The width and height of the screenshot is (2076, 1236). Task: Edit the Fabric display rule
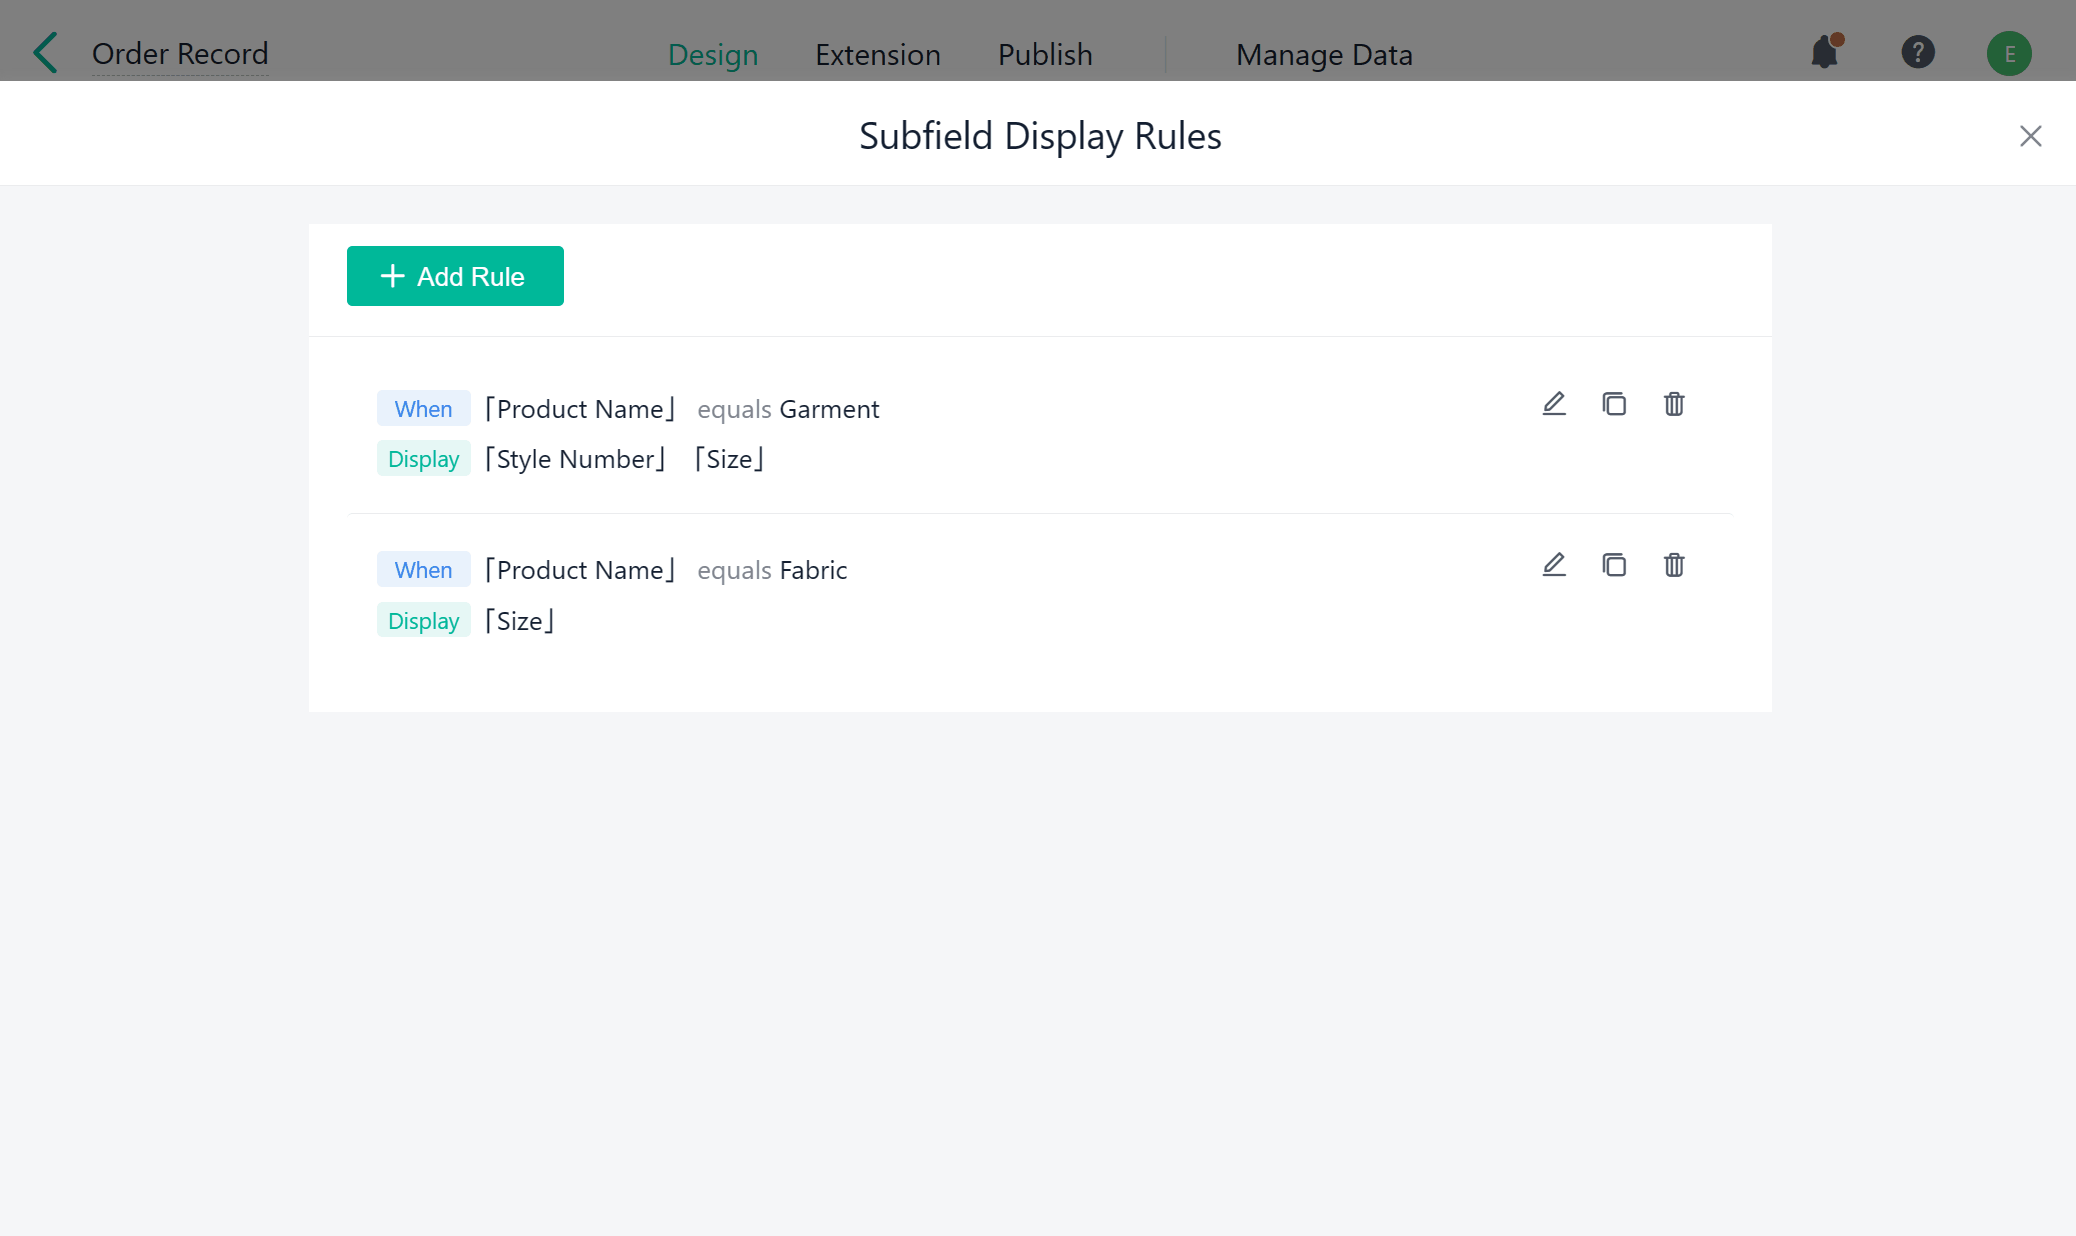click(1553, 565)
